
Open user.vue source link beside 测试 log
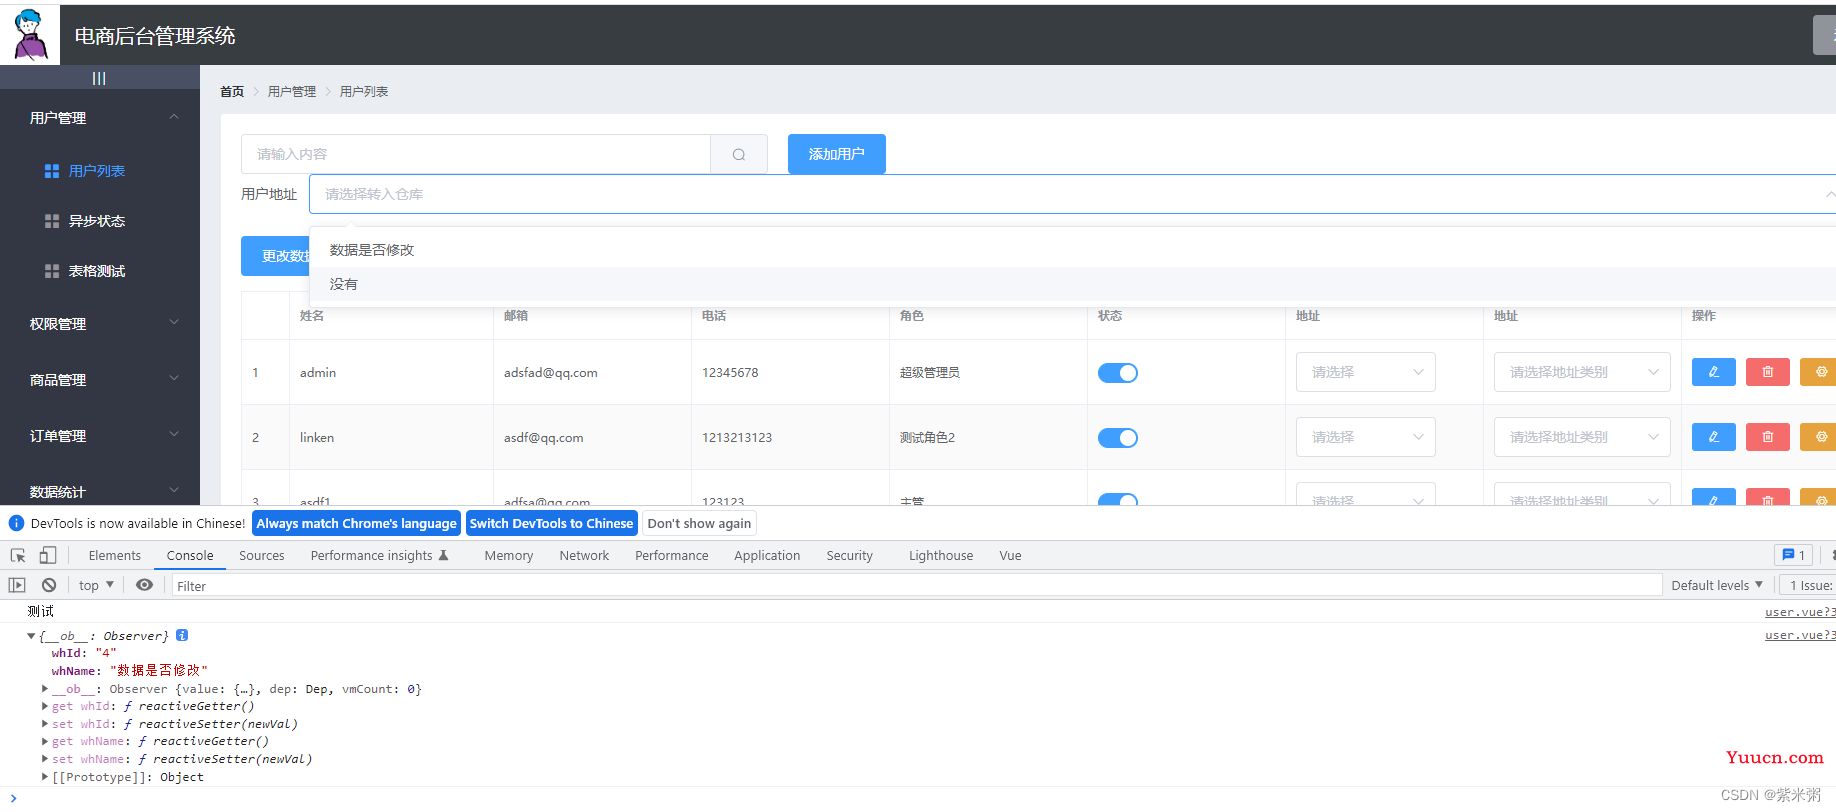(1800, 612)
